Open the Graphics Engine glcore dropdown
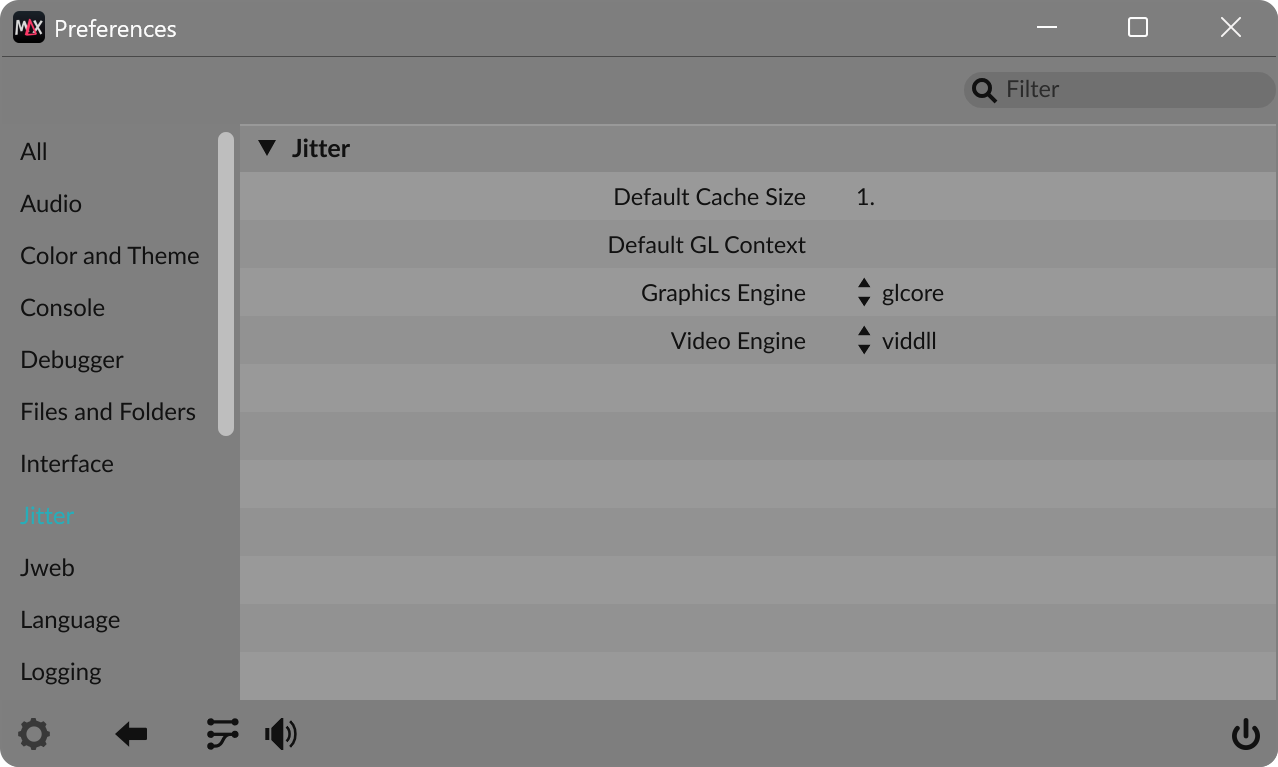The height and width of the screenshot is (767, 1278). 912,292
